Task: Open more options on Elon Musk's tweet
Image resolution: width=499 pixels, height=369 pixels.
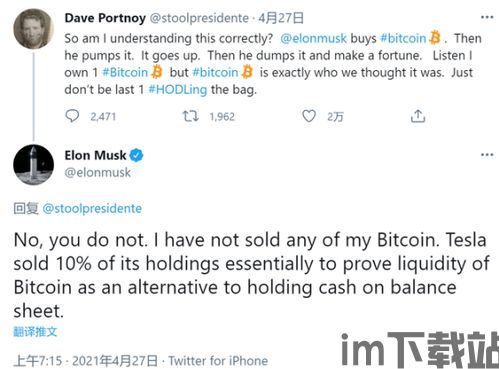Action: tap(487, 155)
